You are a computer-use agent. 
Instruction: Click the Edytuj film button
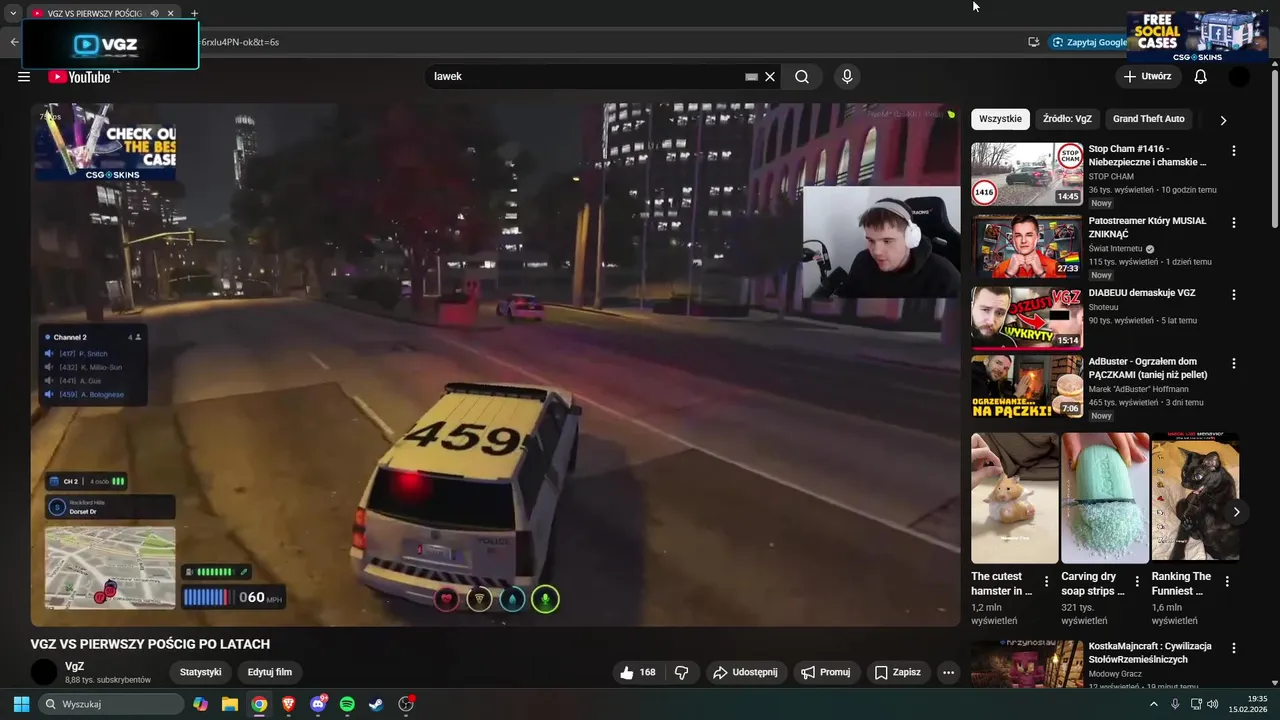coord(270,673)
